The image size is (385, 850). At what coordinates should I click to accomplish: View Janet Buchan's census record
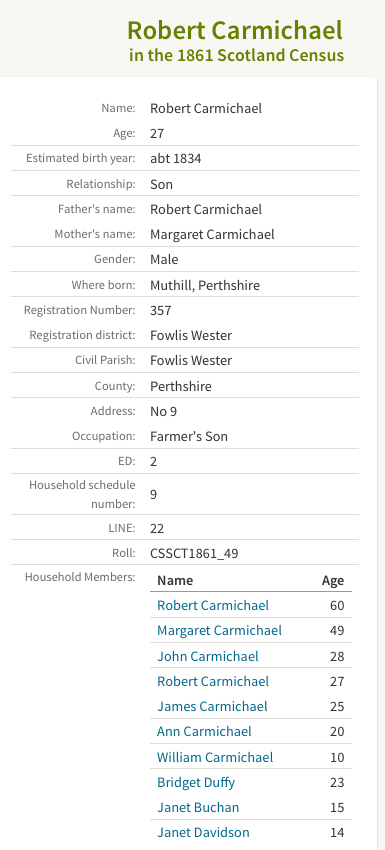198,807
